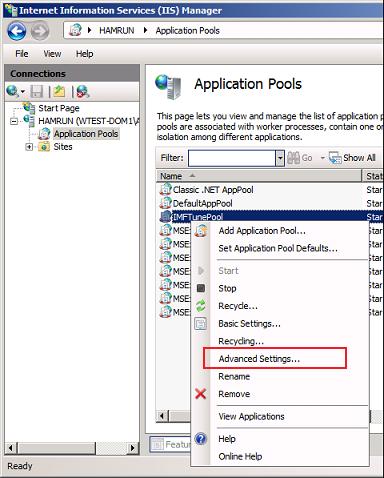384x478 pixels.
Task: Open the Filter dropdown arrow
Action: click(x=280, y=158)
